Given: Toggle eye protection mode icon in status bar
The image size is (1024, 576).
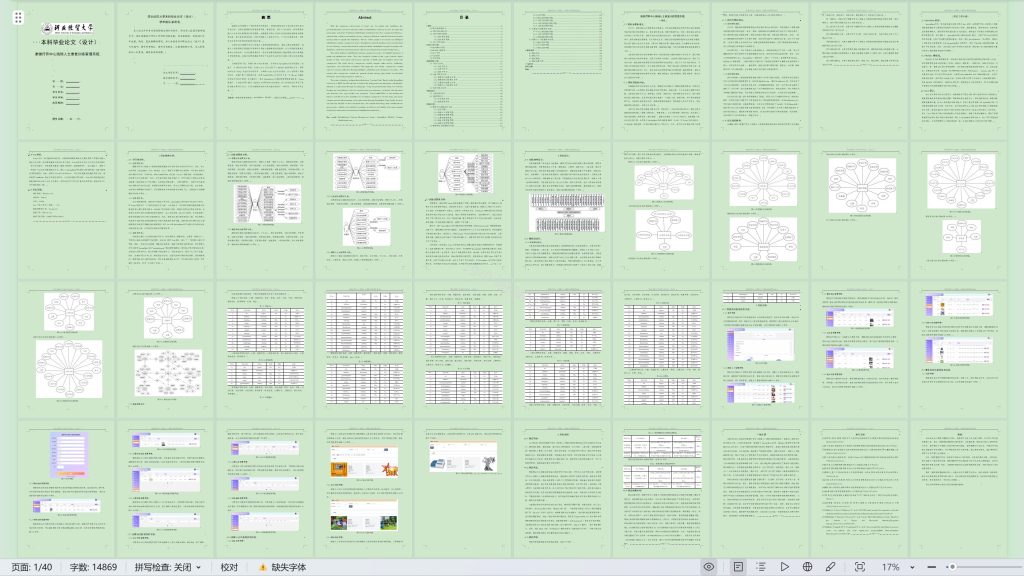Looking at the screenshot, I should coord(709,567).
